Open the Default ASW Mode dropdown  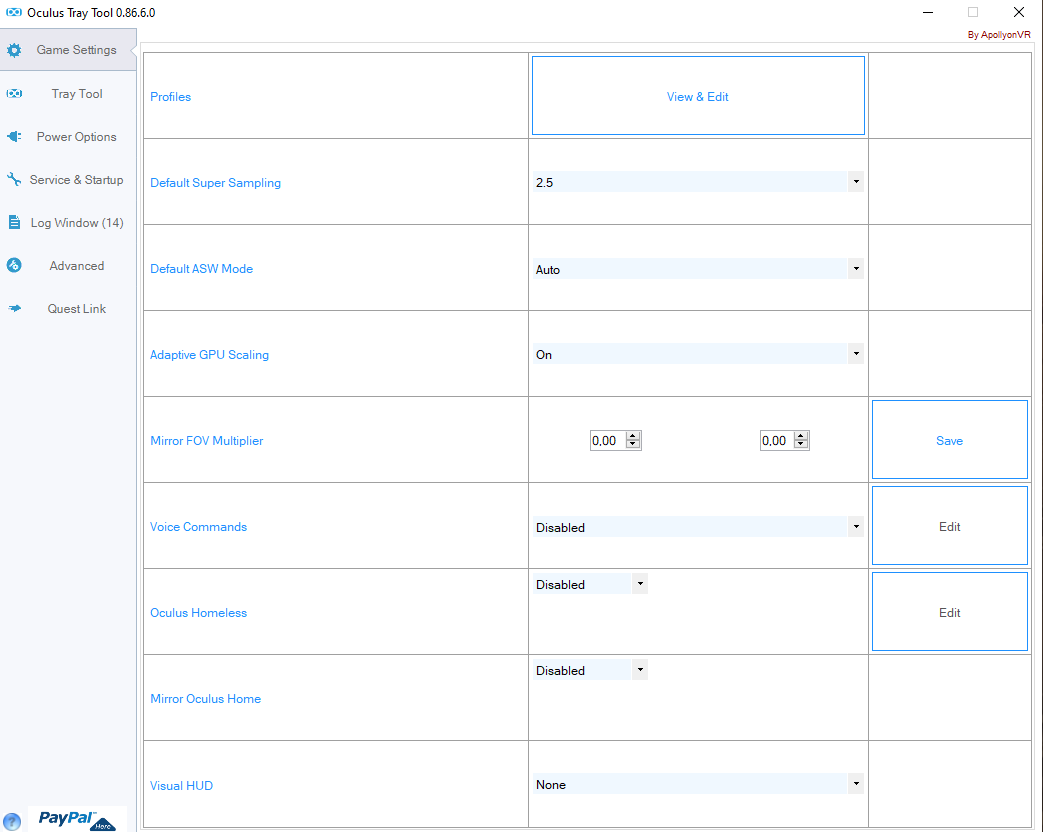click(x=856, y=269)
